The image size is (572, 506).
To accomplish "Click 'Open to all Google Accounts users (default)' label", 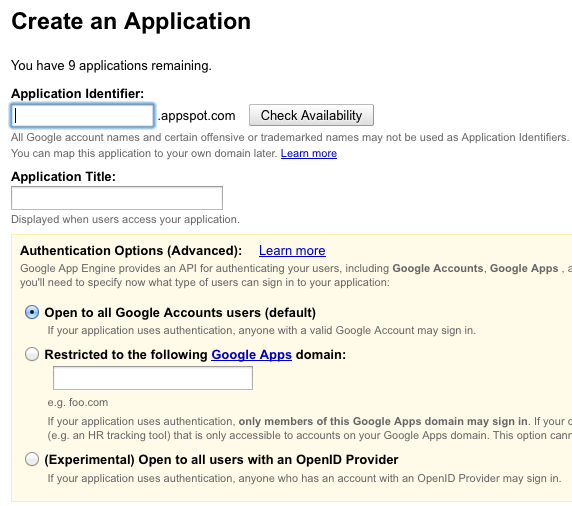I will [180, 313].
